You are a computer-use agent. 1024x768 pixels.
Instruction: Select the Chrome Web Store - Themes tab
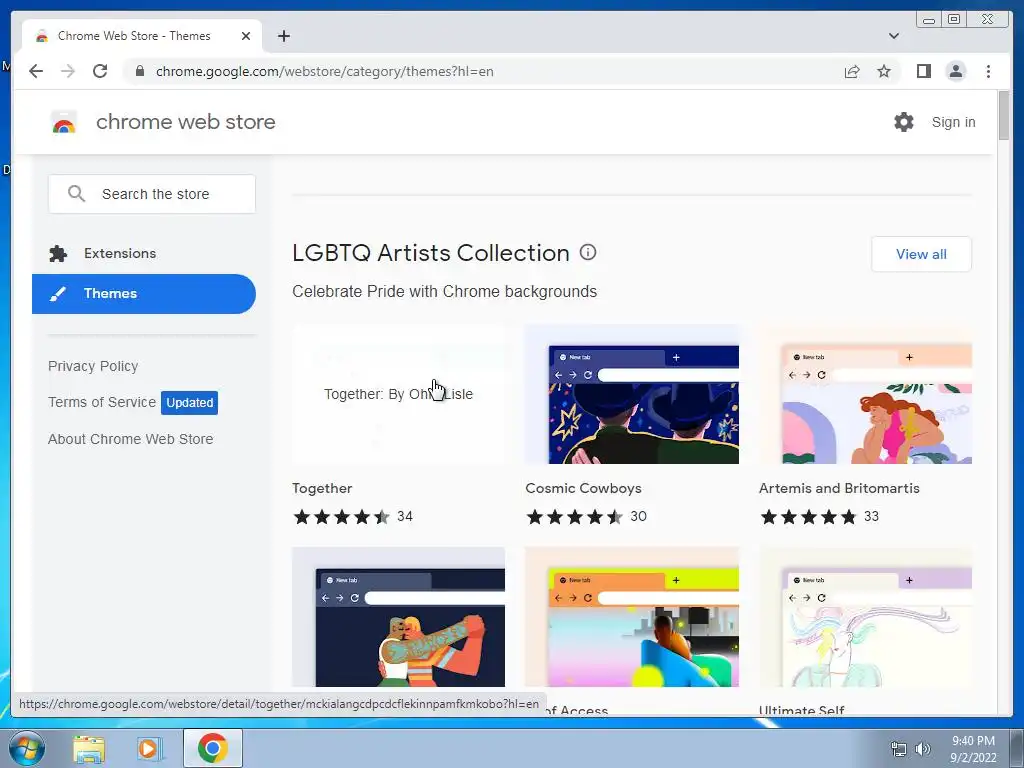(142, 36)
